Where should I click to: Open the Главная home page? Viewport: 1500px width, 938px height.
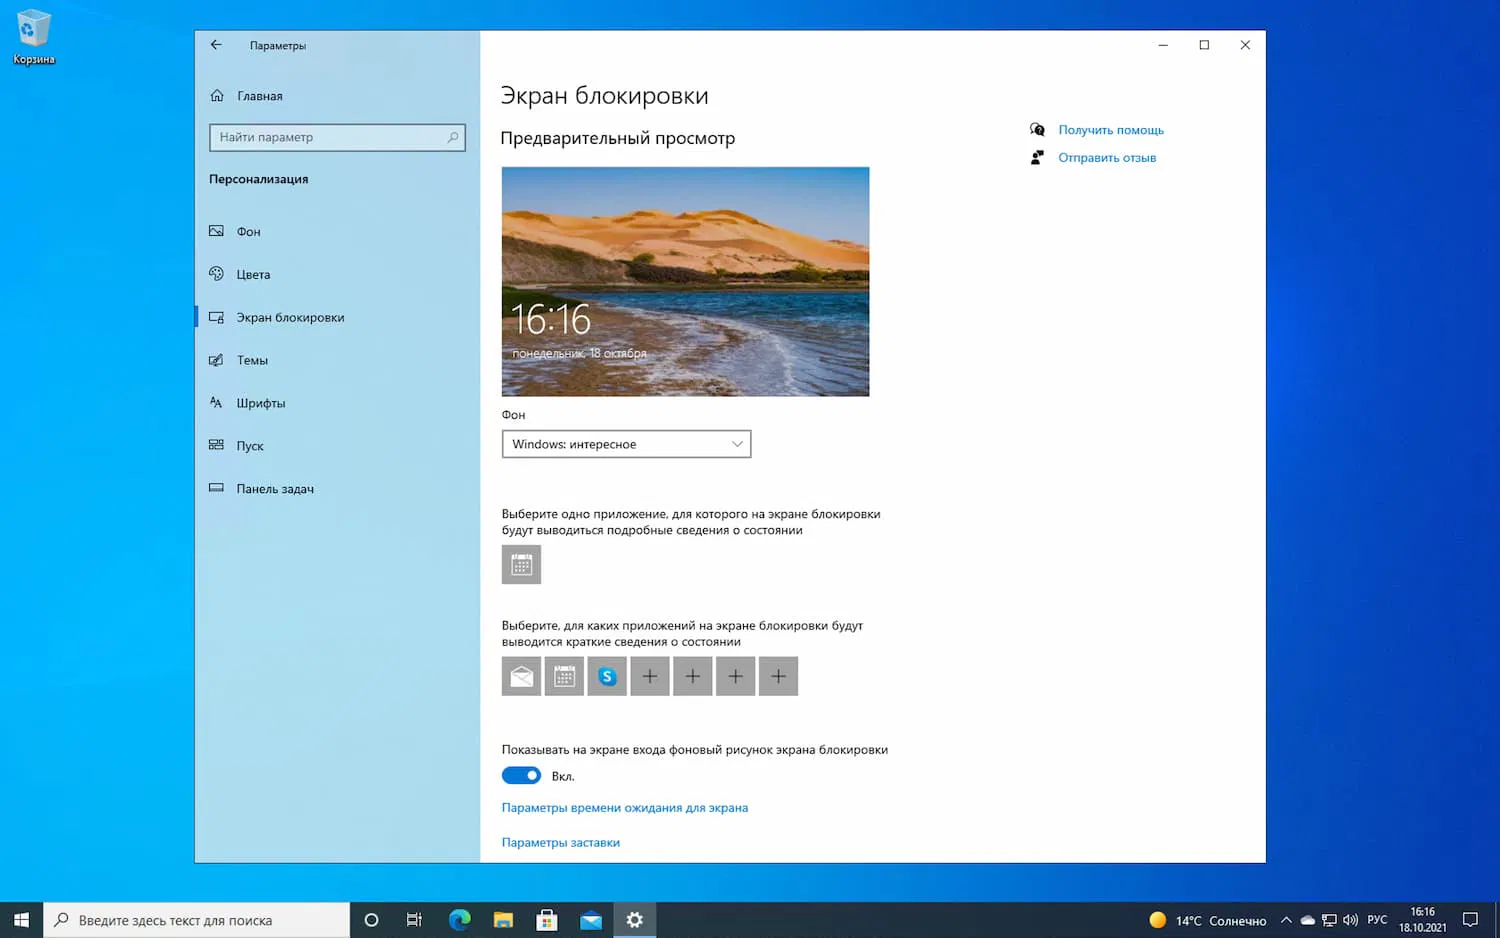(x=246, y=96)
